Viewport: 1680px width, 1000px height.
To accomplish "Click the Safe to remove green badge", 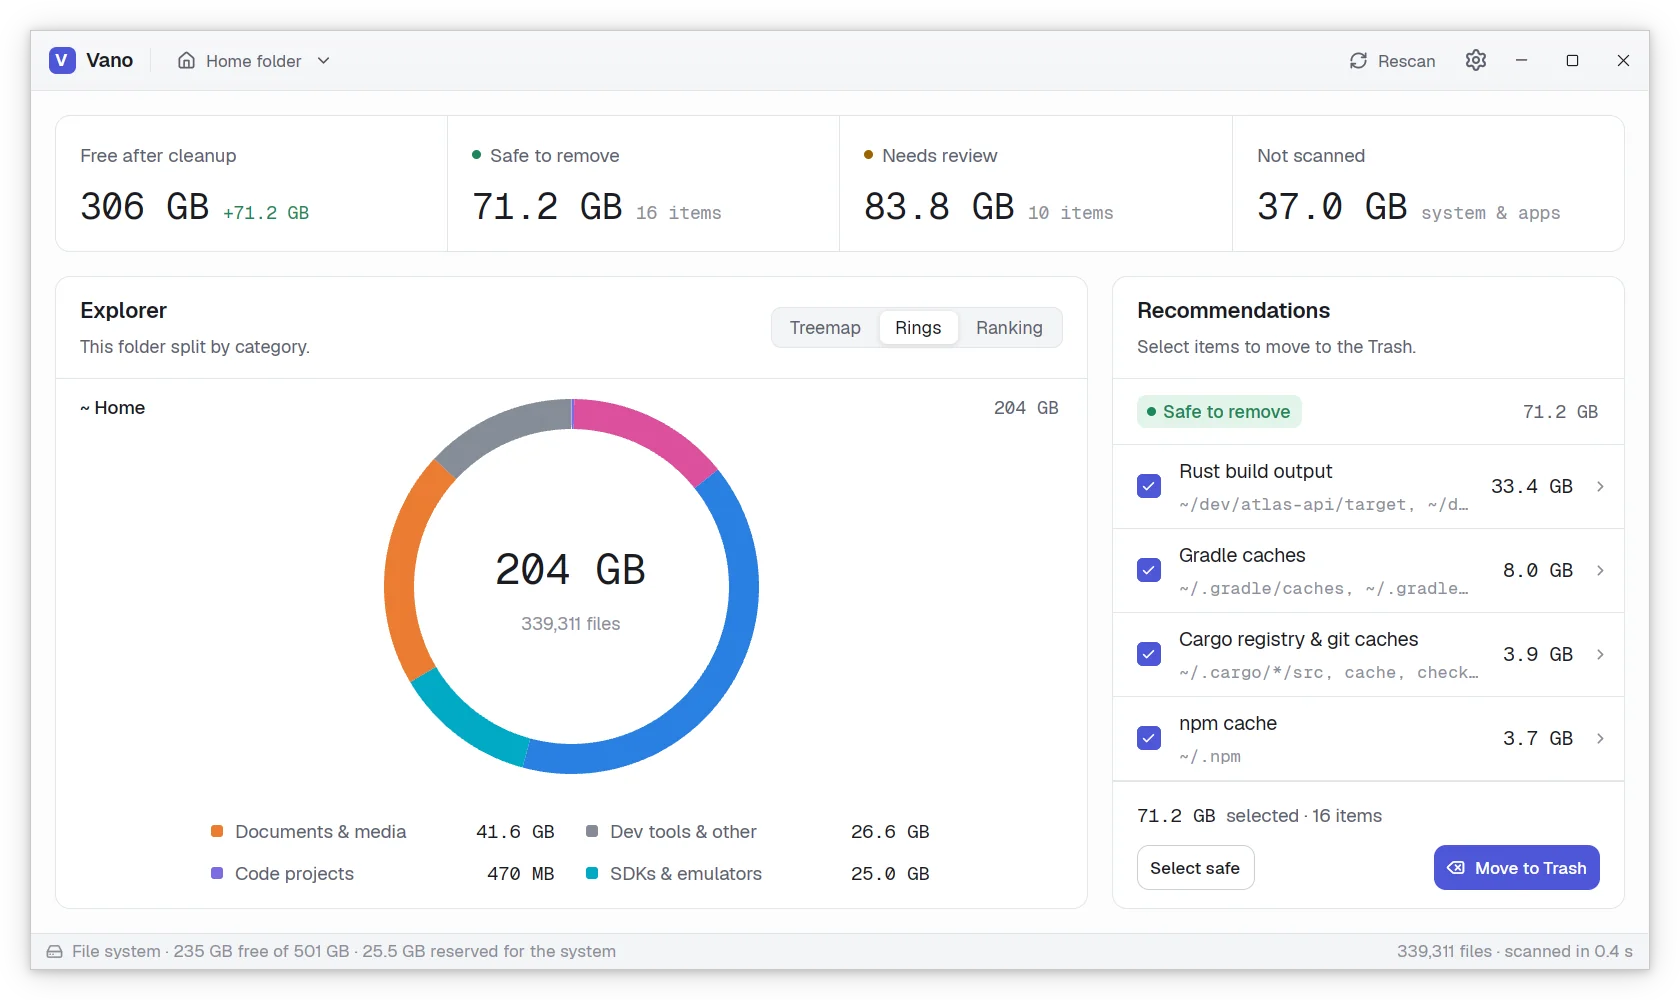I will coord(1219,412).
